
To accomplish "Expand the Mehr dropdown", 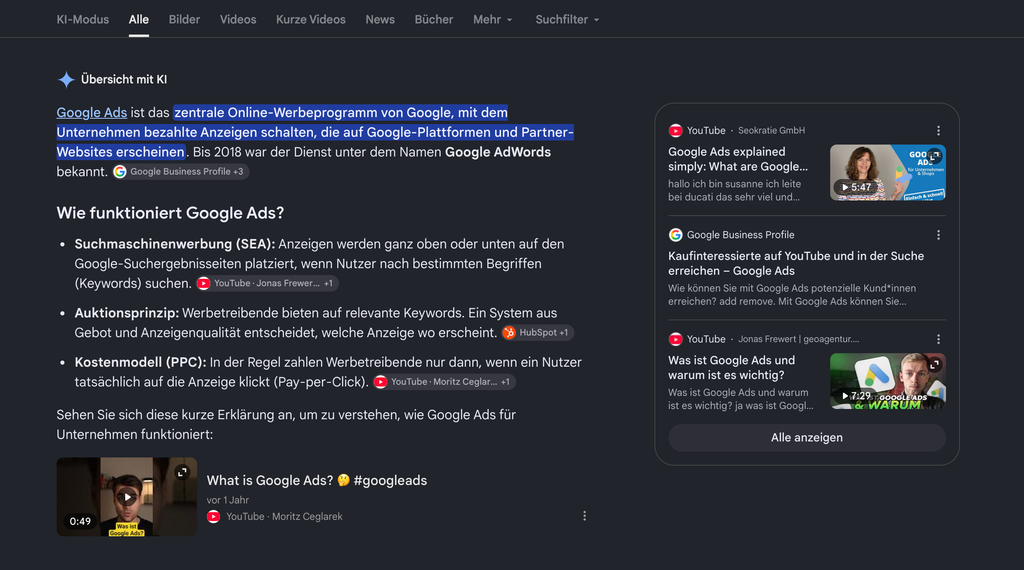I will 492,20.
